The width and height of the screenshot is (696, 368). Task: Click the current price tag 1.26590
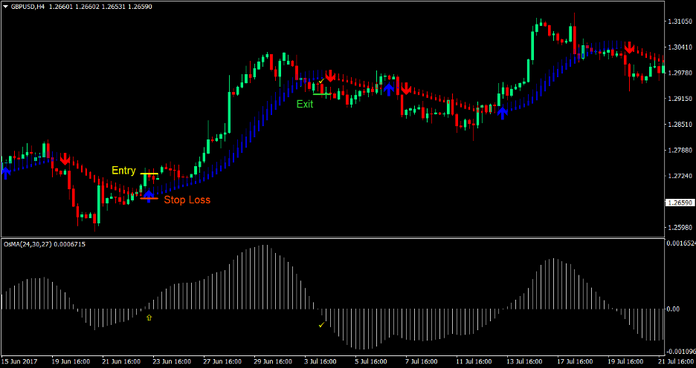coord(680,202)
